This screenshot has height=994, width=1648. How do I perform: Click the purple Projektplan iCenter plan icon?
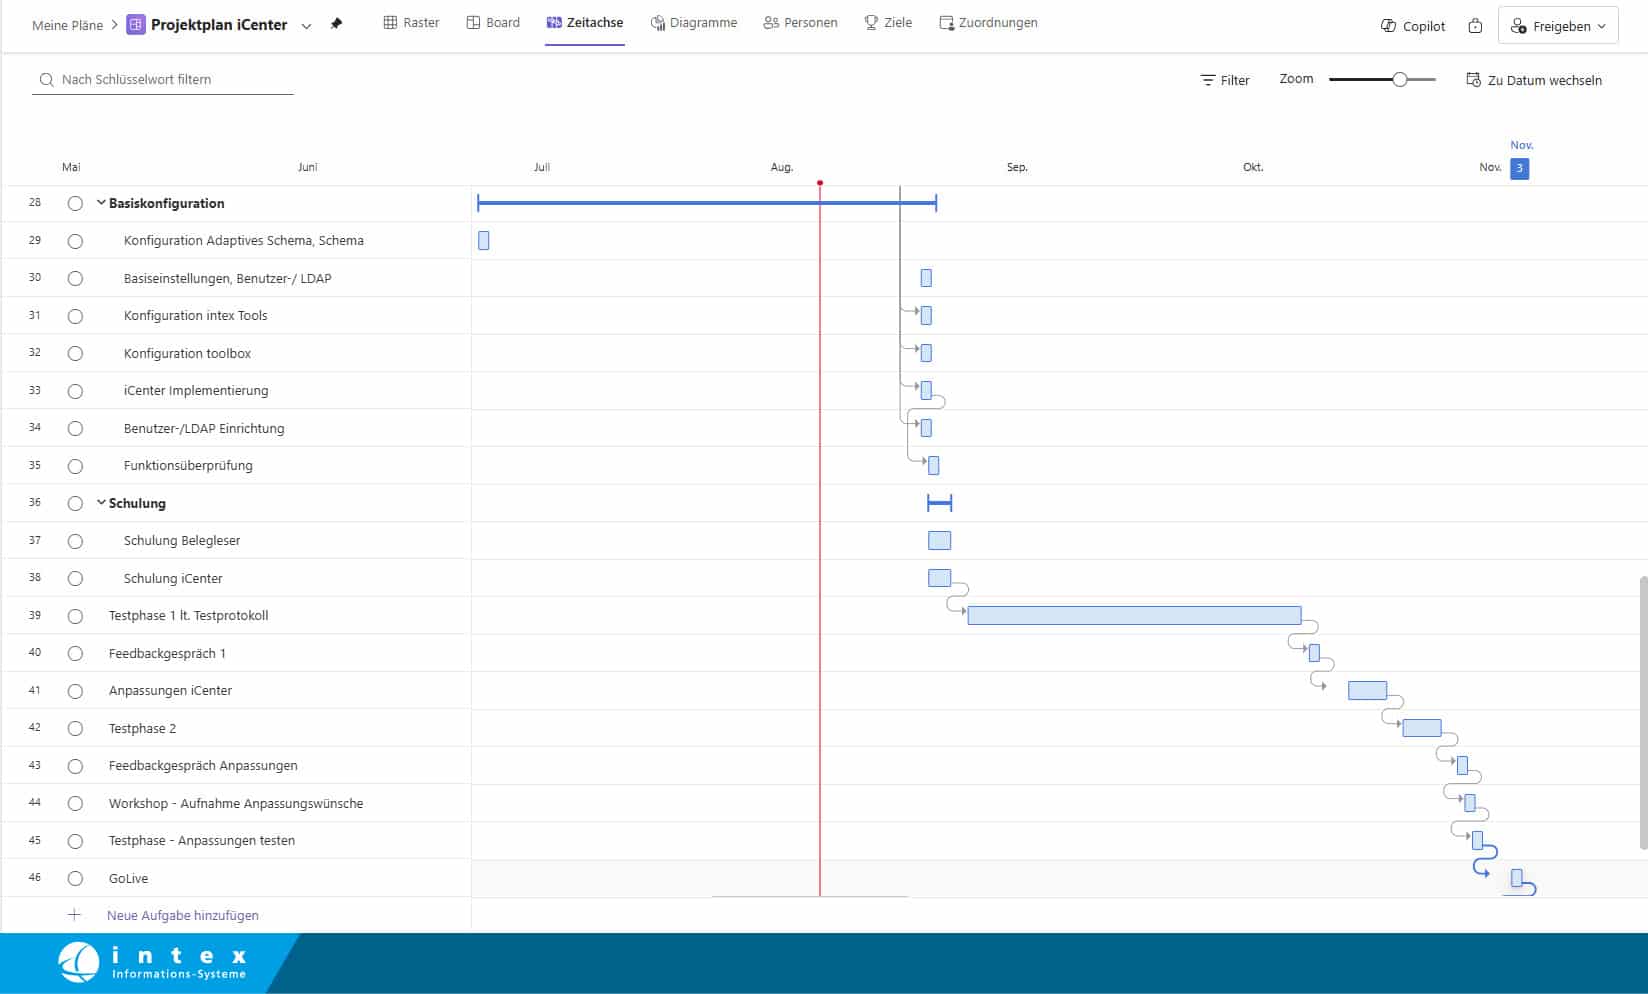(136, 25)
